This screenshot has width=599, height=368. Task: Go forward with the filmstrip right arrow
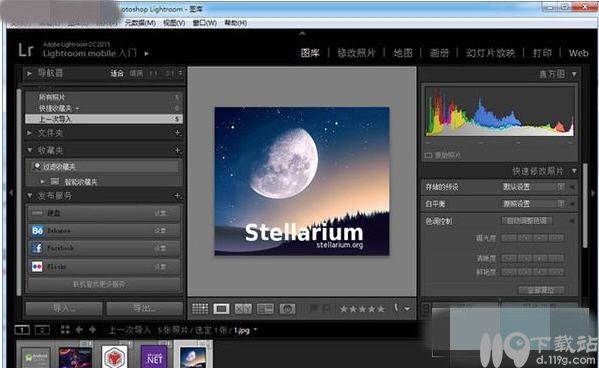click(x=92, y=329)
